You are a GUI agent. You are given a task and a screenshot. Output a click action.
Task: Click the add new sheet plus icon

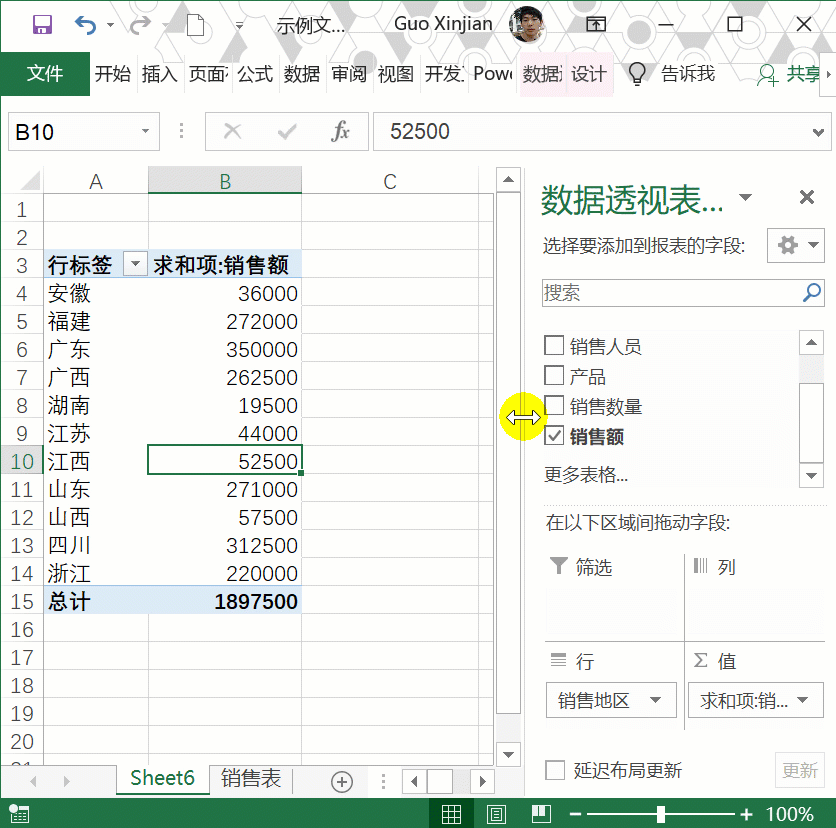(342, 781)
